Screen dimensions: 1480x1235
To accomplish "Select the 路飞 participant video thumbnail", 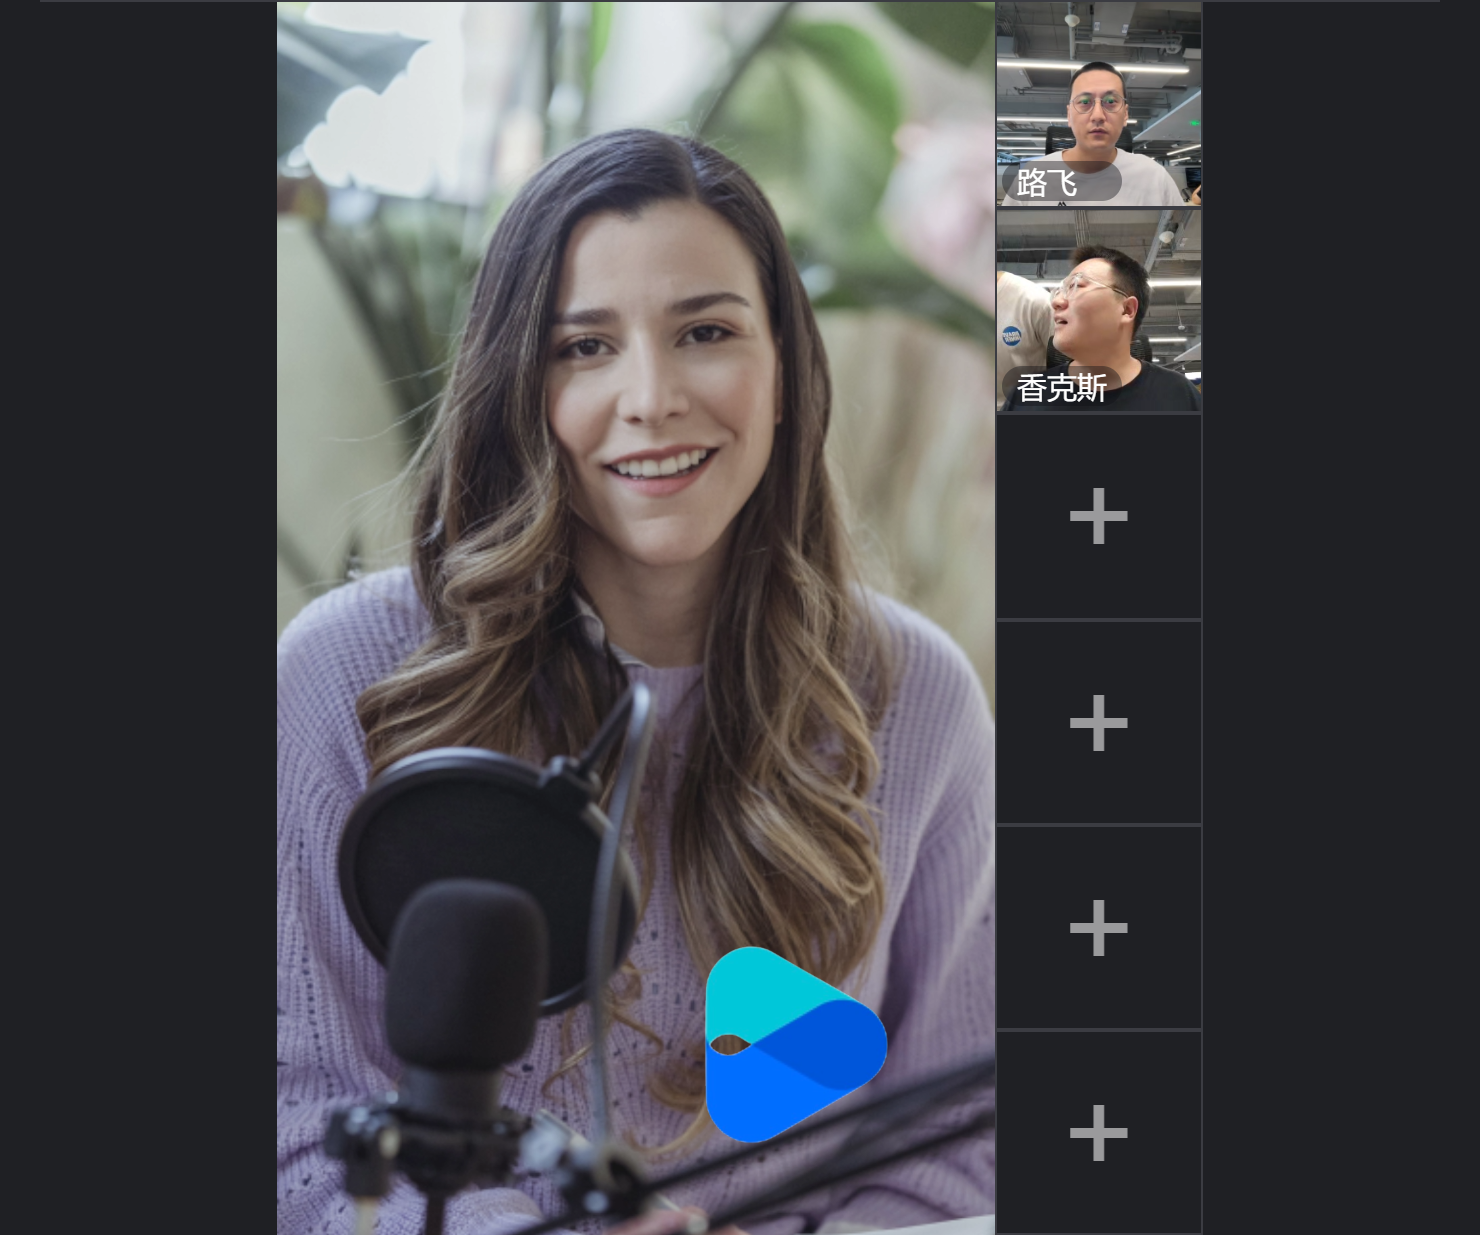I will tap(1099, 104).
